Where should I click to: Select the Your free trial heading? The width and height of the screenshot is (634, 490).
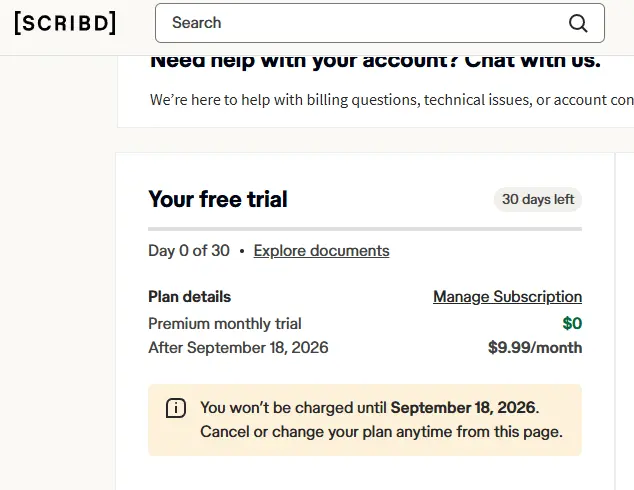click(218, 199)
